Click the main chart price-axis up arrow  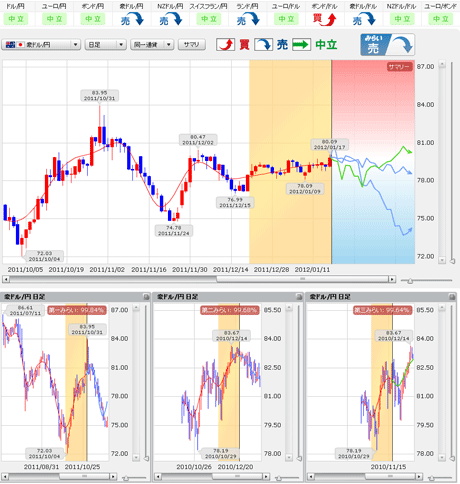coord(442,64)
